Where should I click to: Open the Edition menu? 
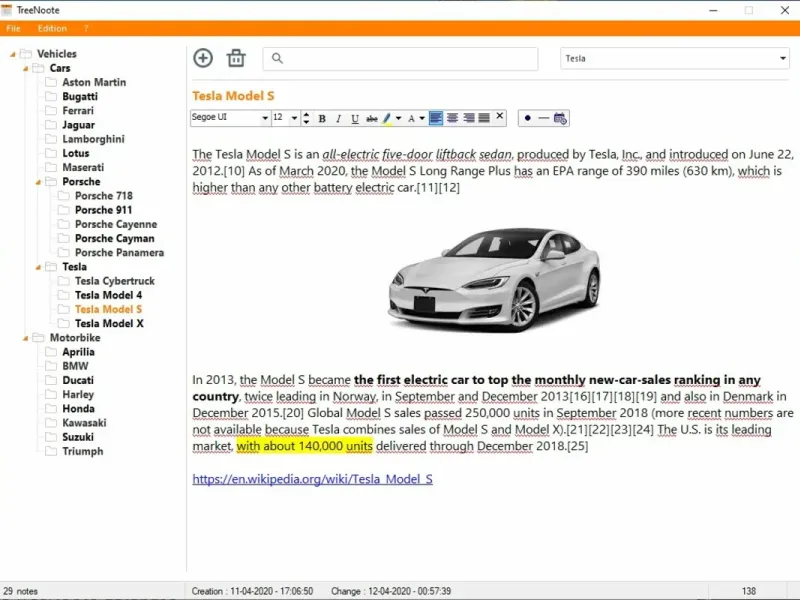click(52, 29)
